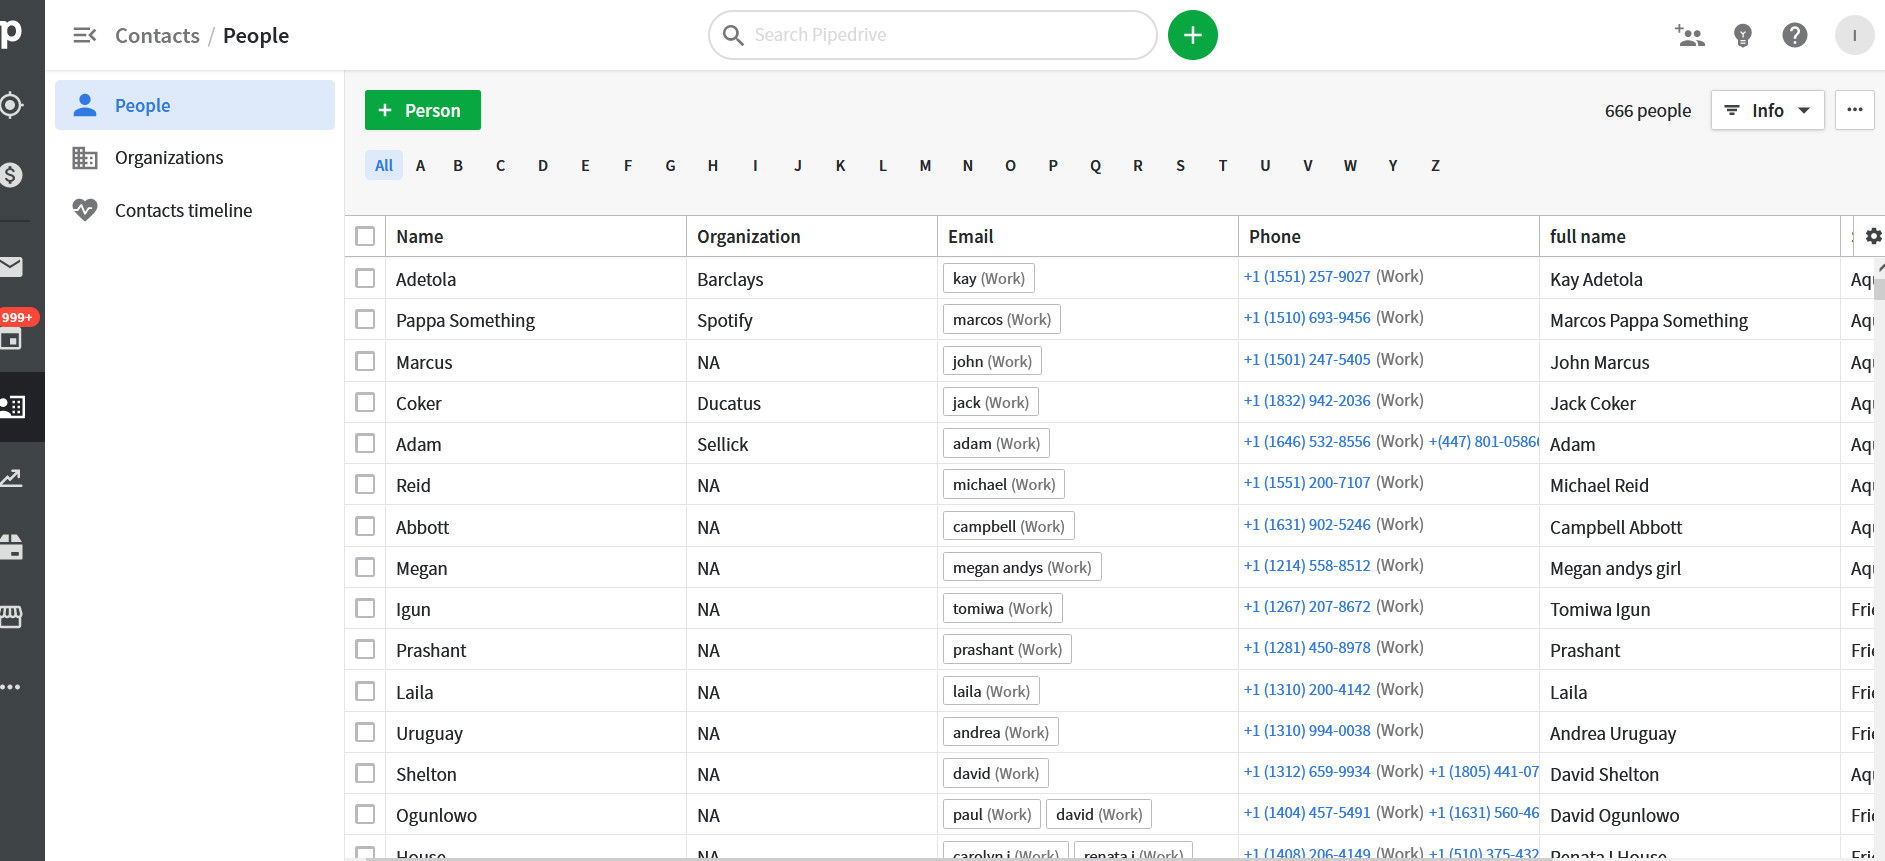Open the Ducatus organization link
Image resolution: width=1885 pixels, height=861 pixels.
(x=729, y=404)
